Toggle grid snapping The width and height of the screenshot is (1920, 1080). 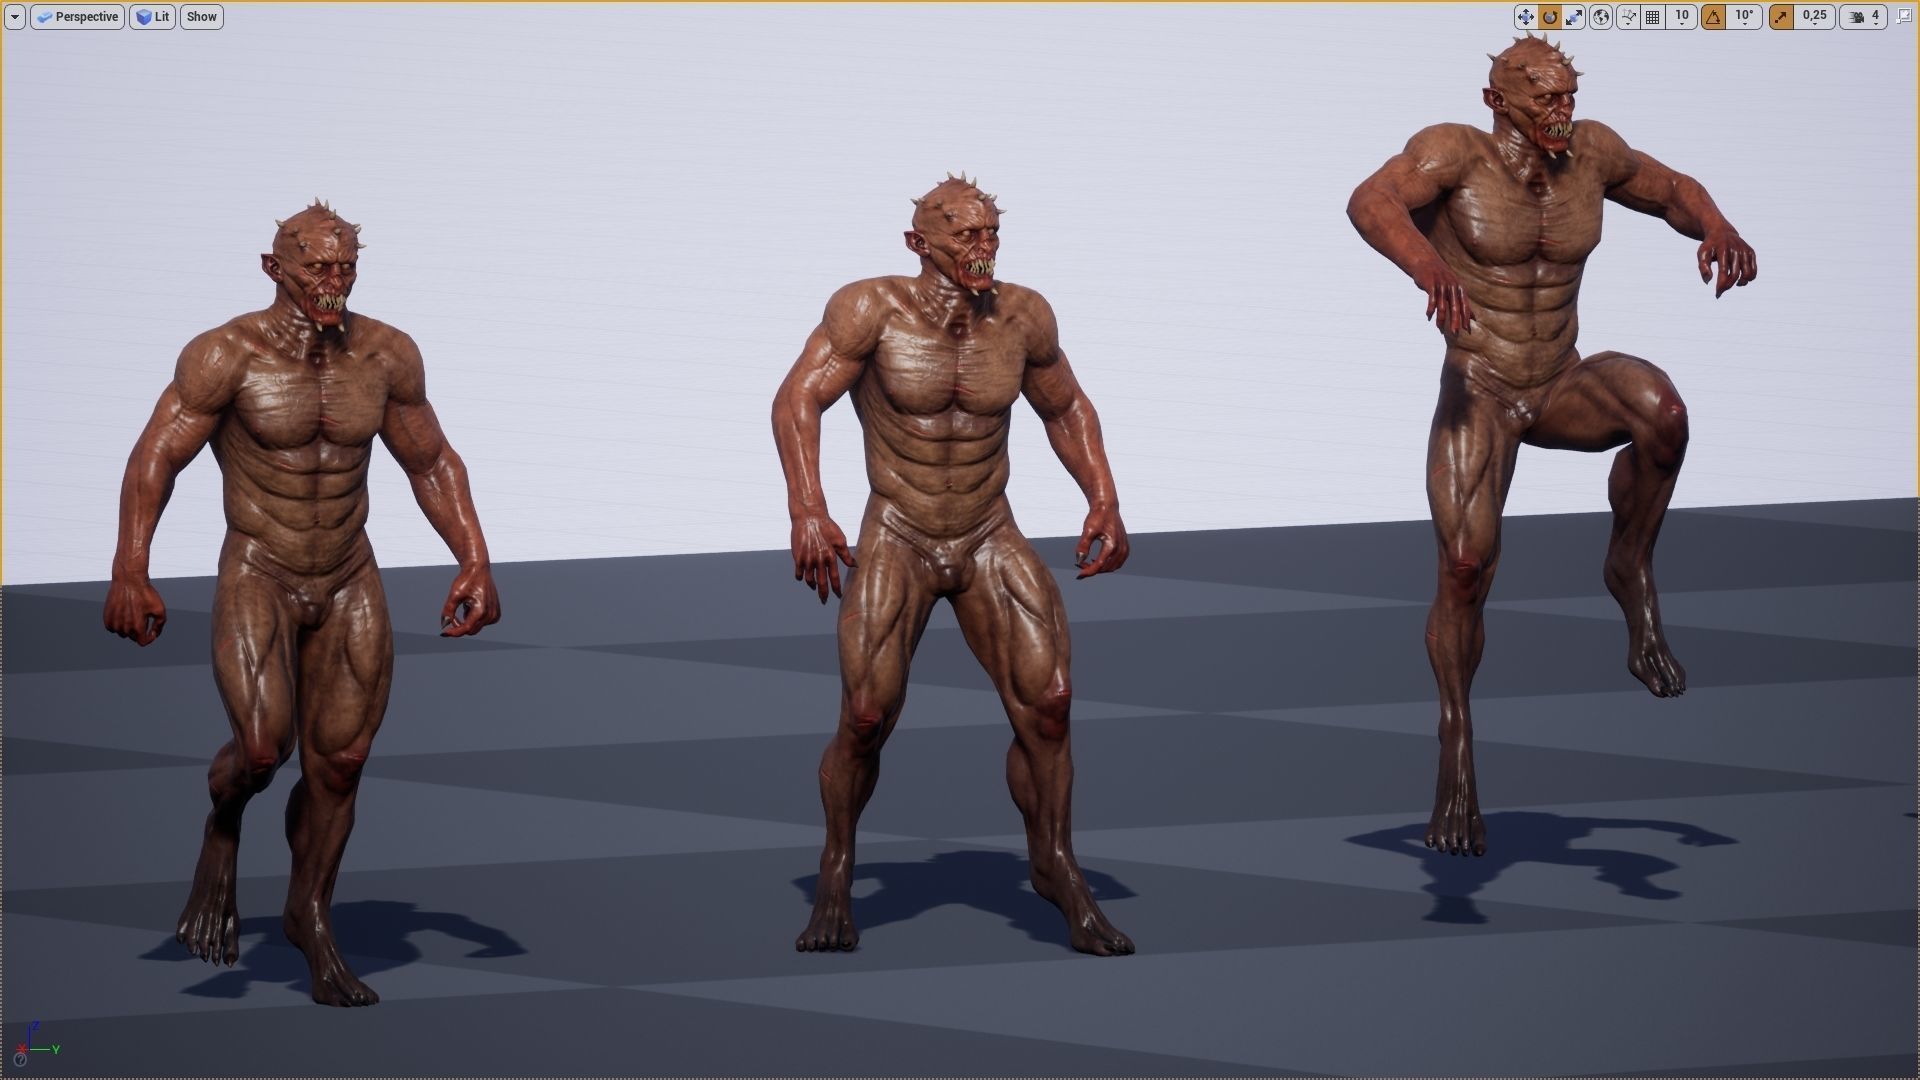coord(1653,17)
